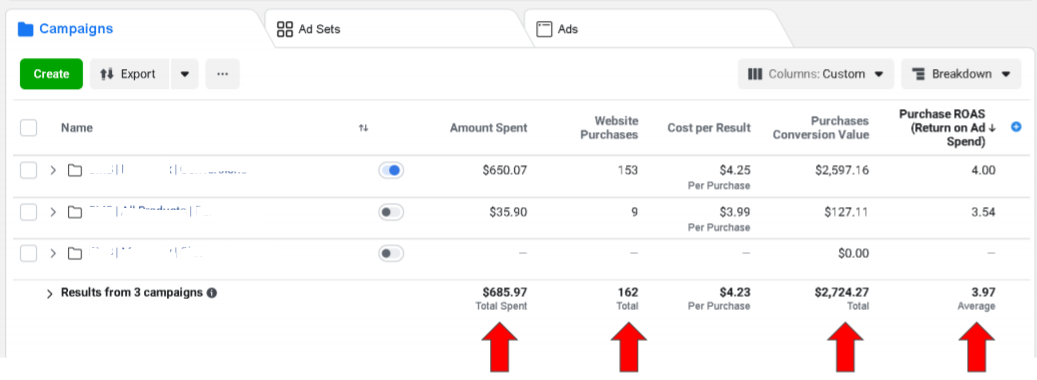Sort by Amount Spent column header
This screenshot has height=380, width=1037.
coord(489,128)
